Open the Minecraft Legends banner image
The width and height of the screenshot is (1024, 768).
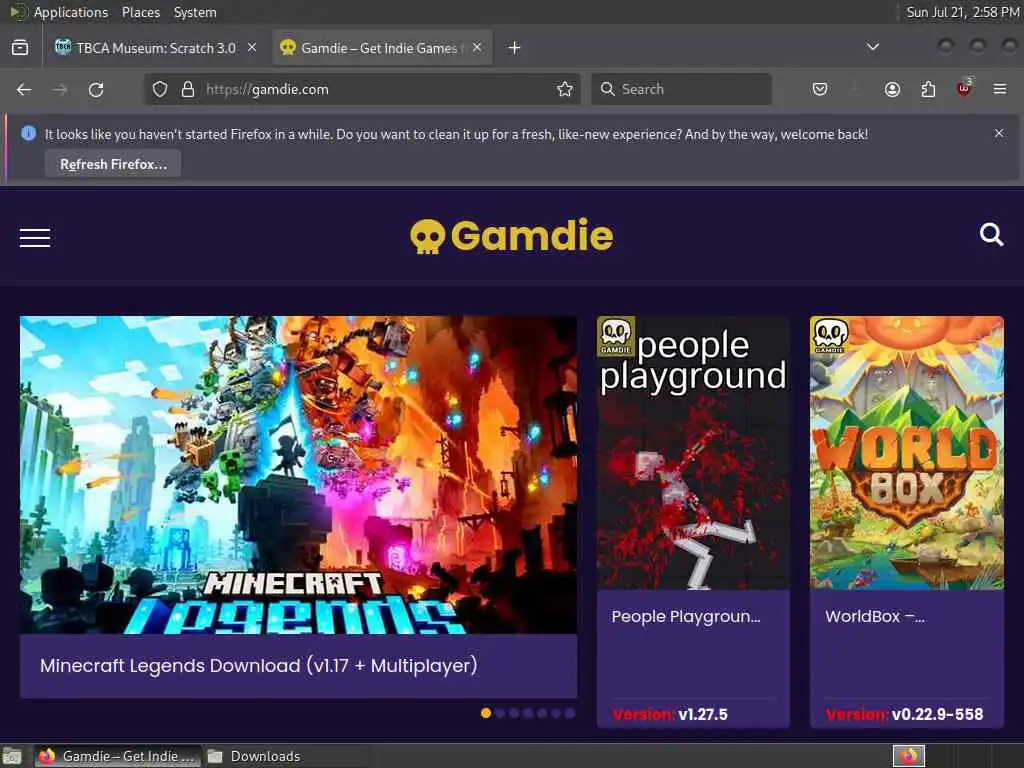298,475
